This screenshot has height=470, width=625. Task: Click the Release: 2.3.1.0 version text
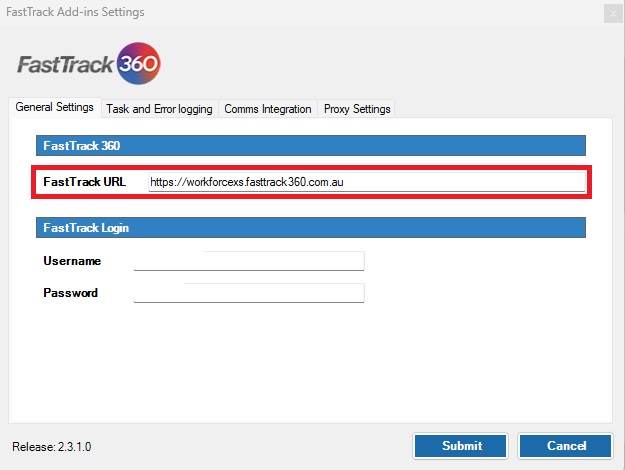pyautogui.click(x=52, y=446)
